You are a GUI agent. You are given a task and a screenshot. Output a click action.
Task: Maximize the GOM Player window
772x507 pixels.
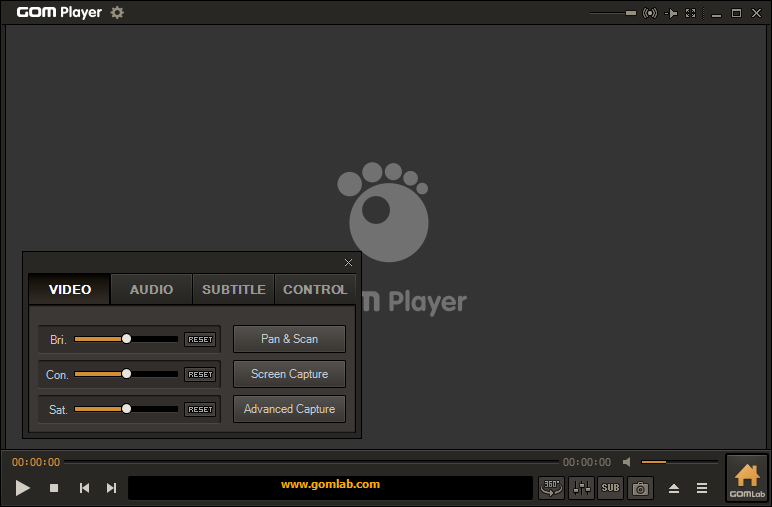[x=736, y=13]
